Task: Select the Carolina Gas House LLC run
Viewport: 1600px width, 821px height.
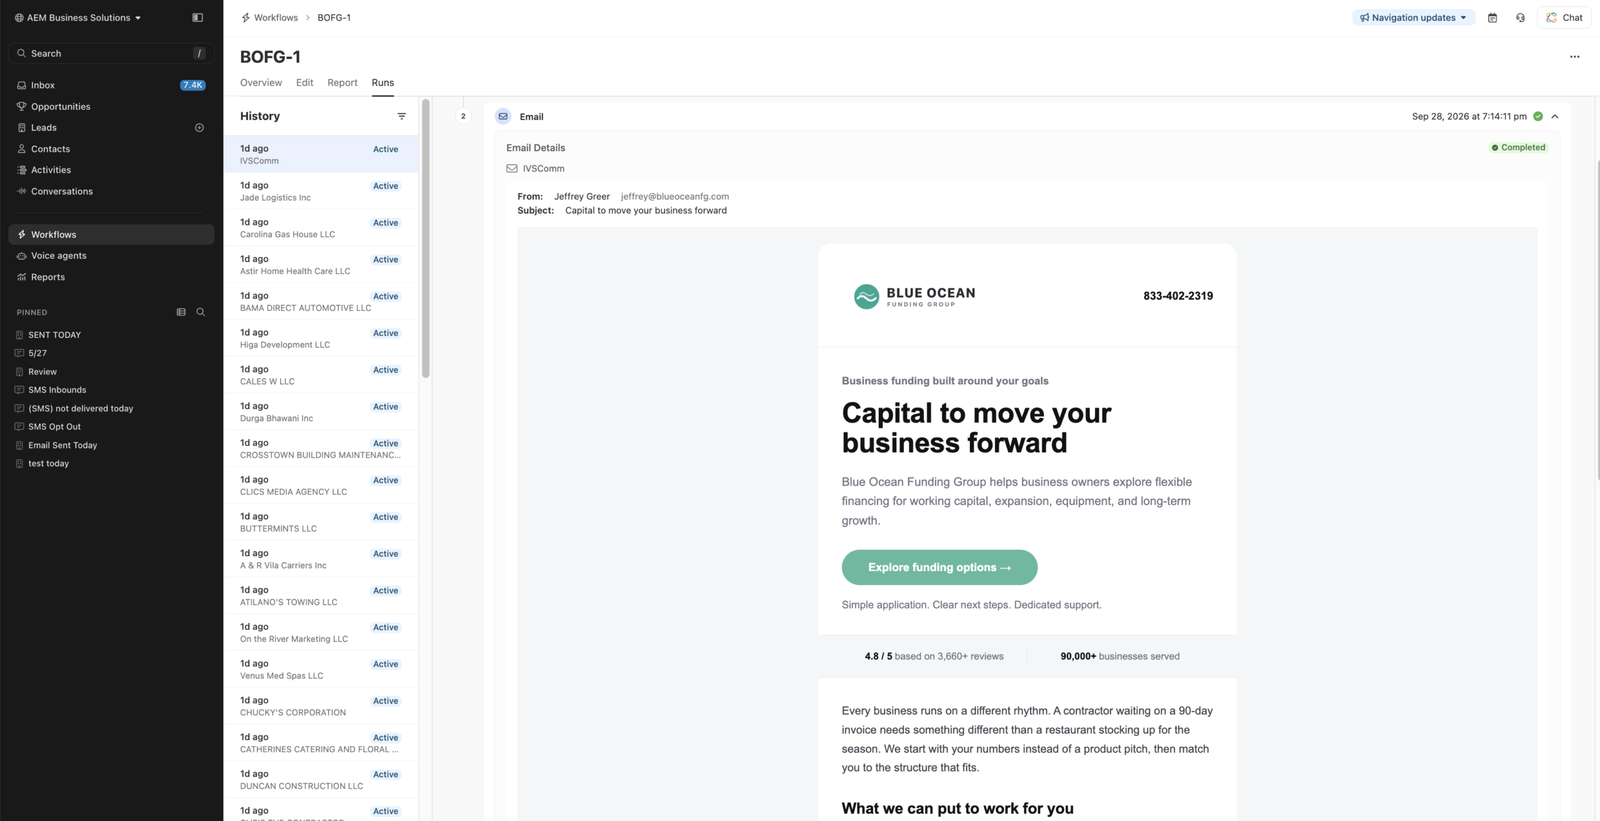Action: 321,228
